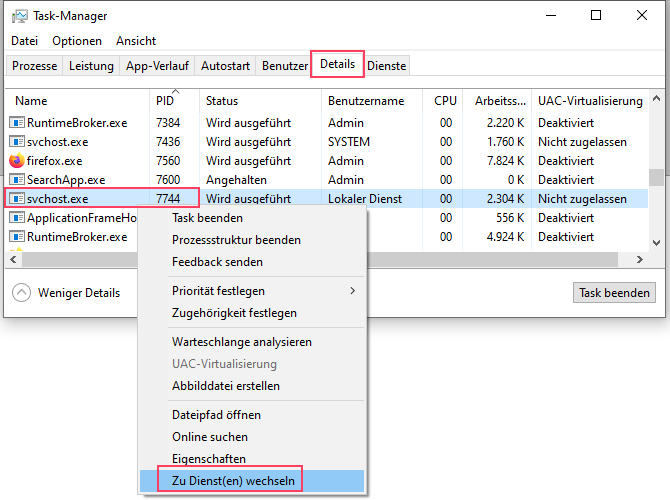Open the Datei menu

24,41
